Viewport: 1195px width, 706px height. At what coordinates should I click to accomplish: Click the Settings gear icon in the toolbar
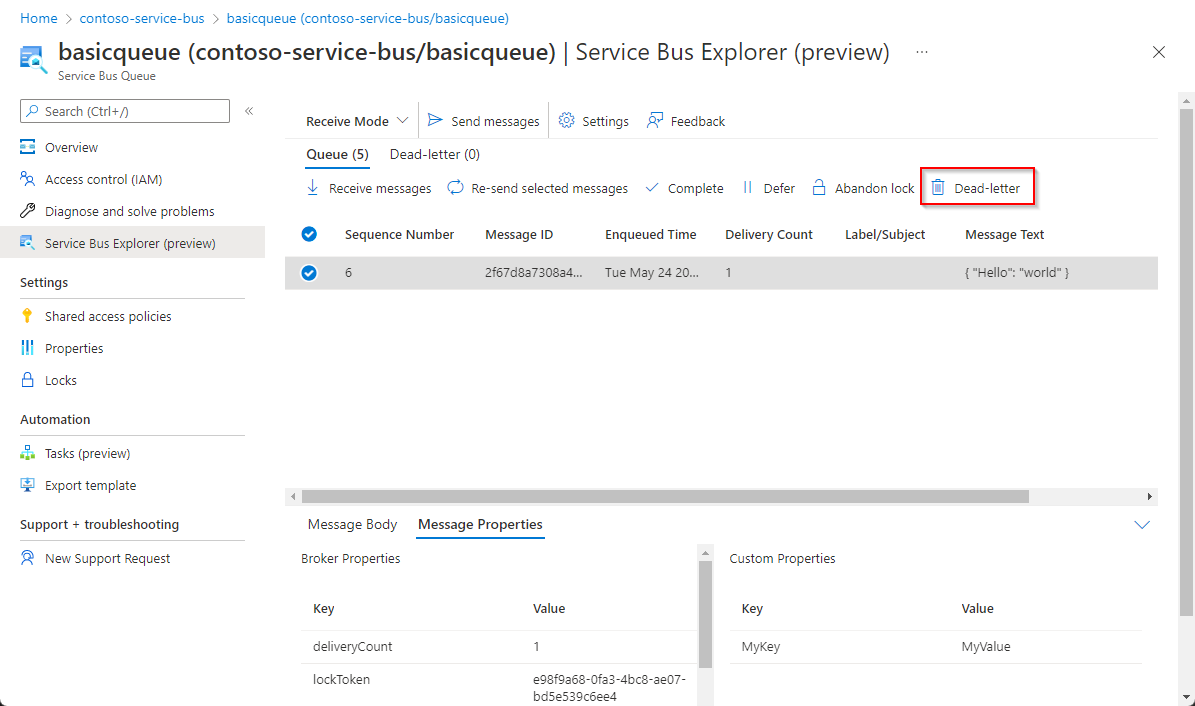click(x=566, y=120)
